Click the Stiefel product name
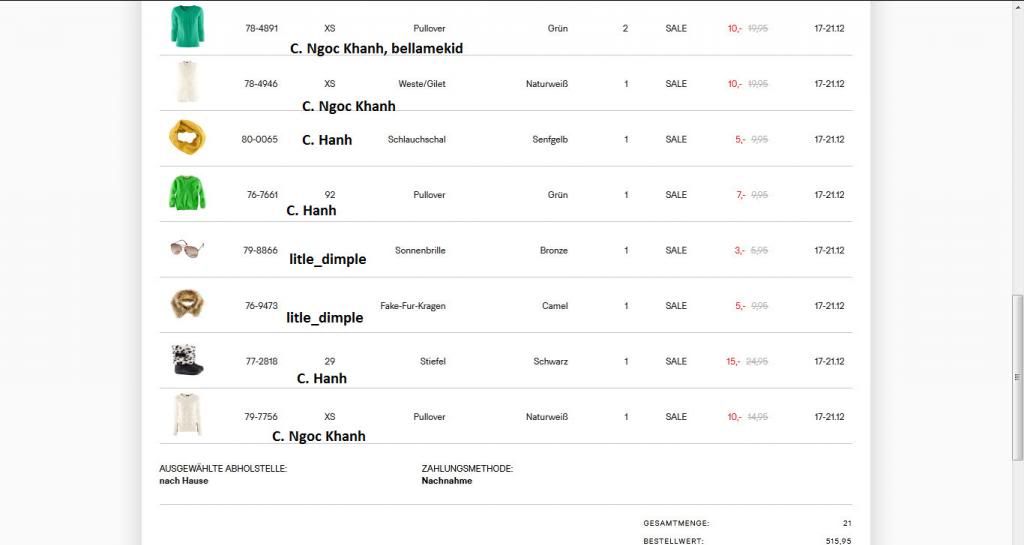The image size is (1024, 545). click(x=432, y=361)
